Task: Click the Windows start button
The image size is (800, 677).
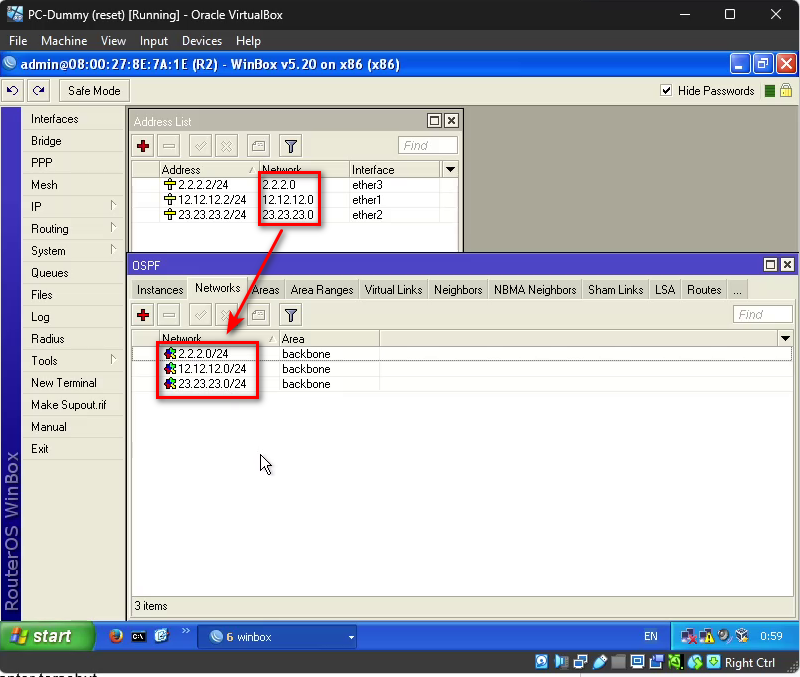Action: pyautogui.click(x=48, y=636)
